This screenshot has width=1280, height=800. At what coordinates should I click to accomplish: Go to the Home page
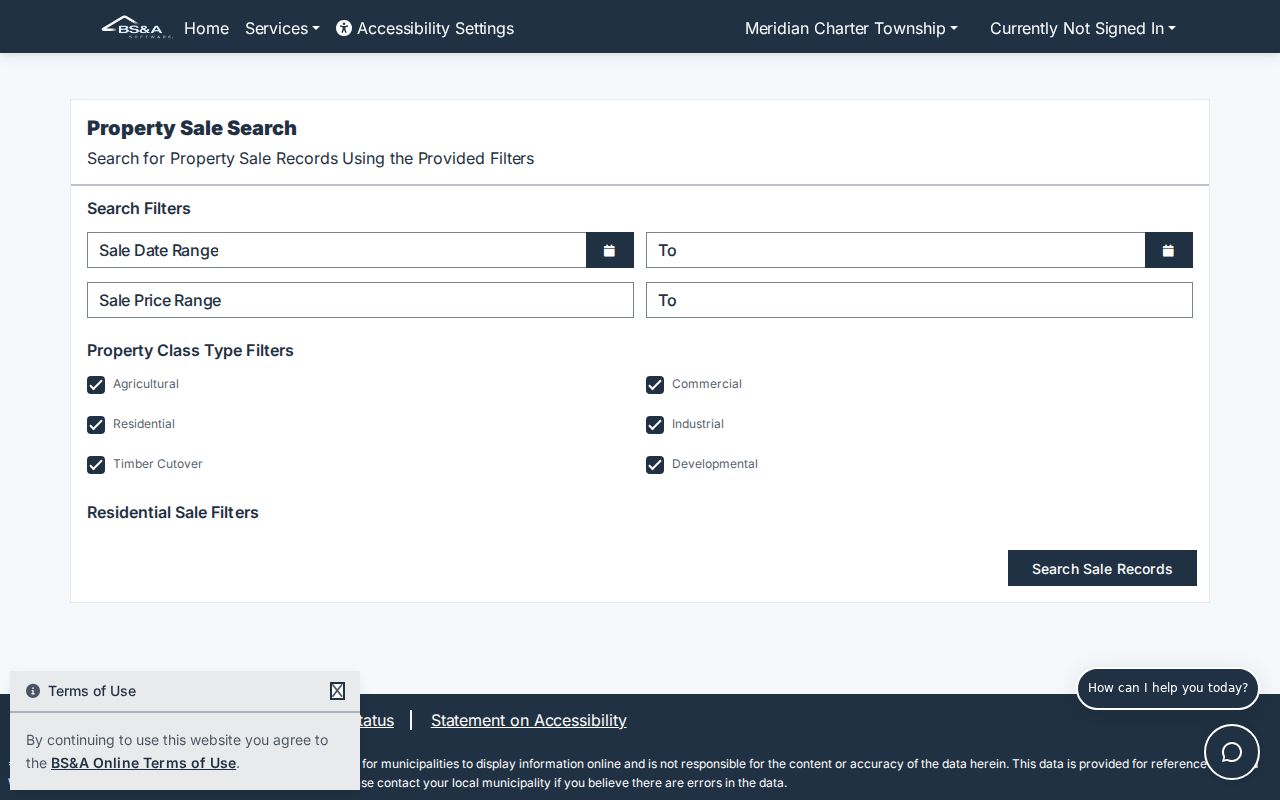pyautogui.click(x=206, y=28)
